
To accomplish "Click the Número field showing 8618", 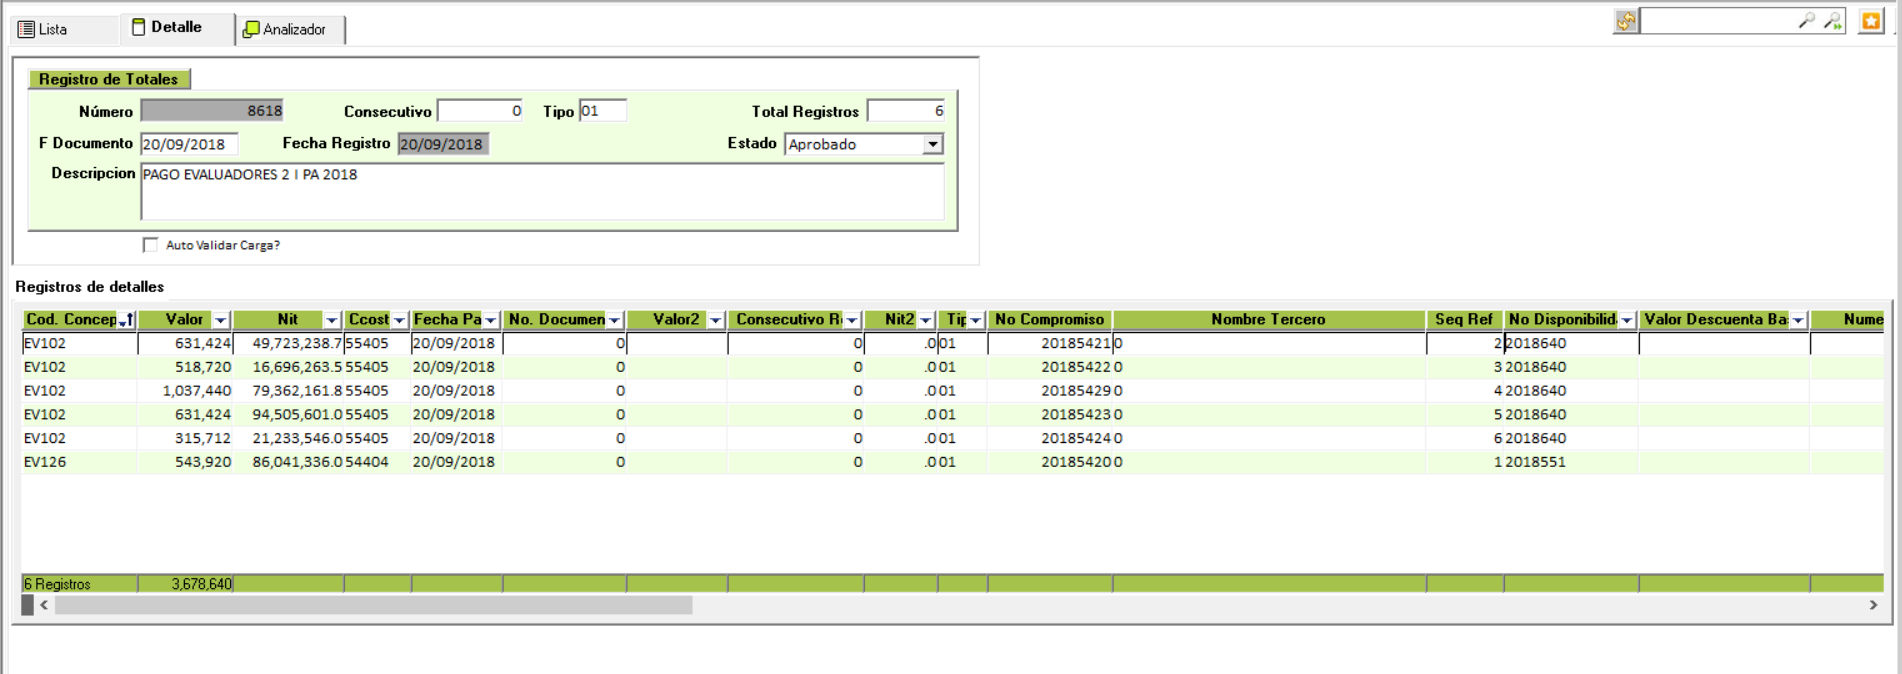I will pyautogui.click(x=212, y=111).
